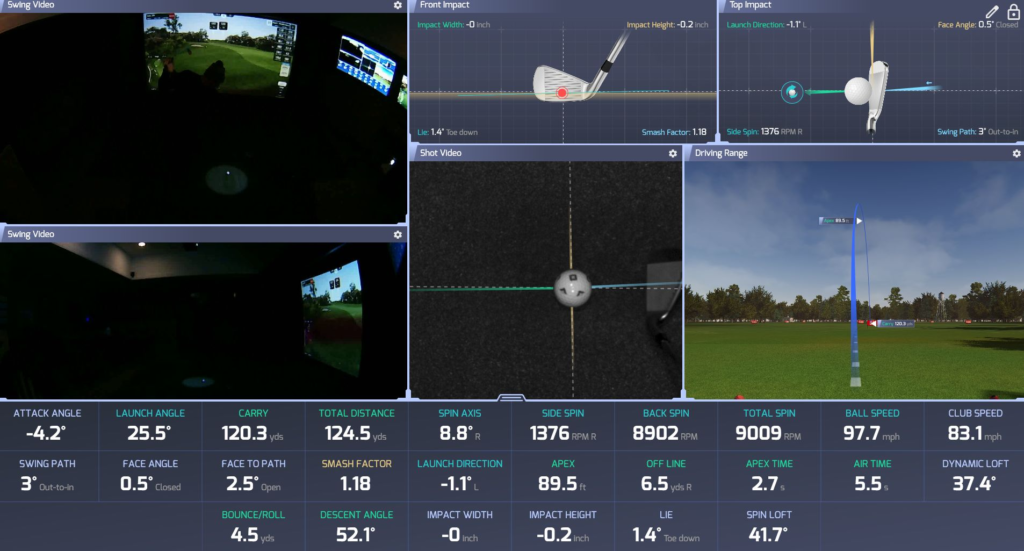
Task: Click the Impact Width -0 inch tile
Action: coord(459,527)
